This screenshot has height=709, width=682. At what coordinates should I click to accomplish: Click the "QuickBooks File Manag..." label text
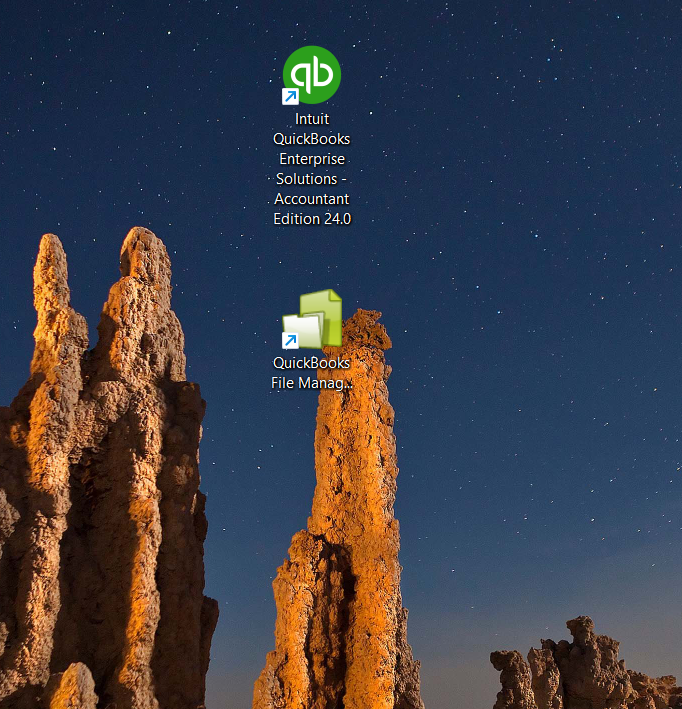312,373
